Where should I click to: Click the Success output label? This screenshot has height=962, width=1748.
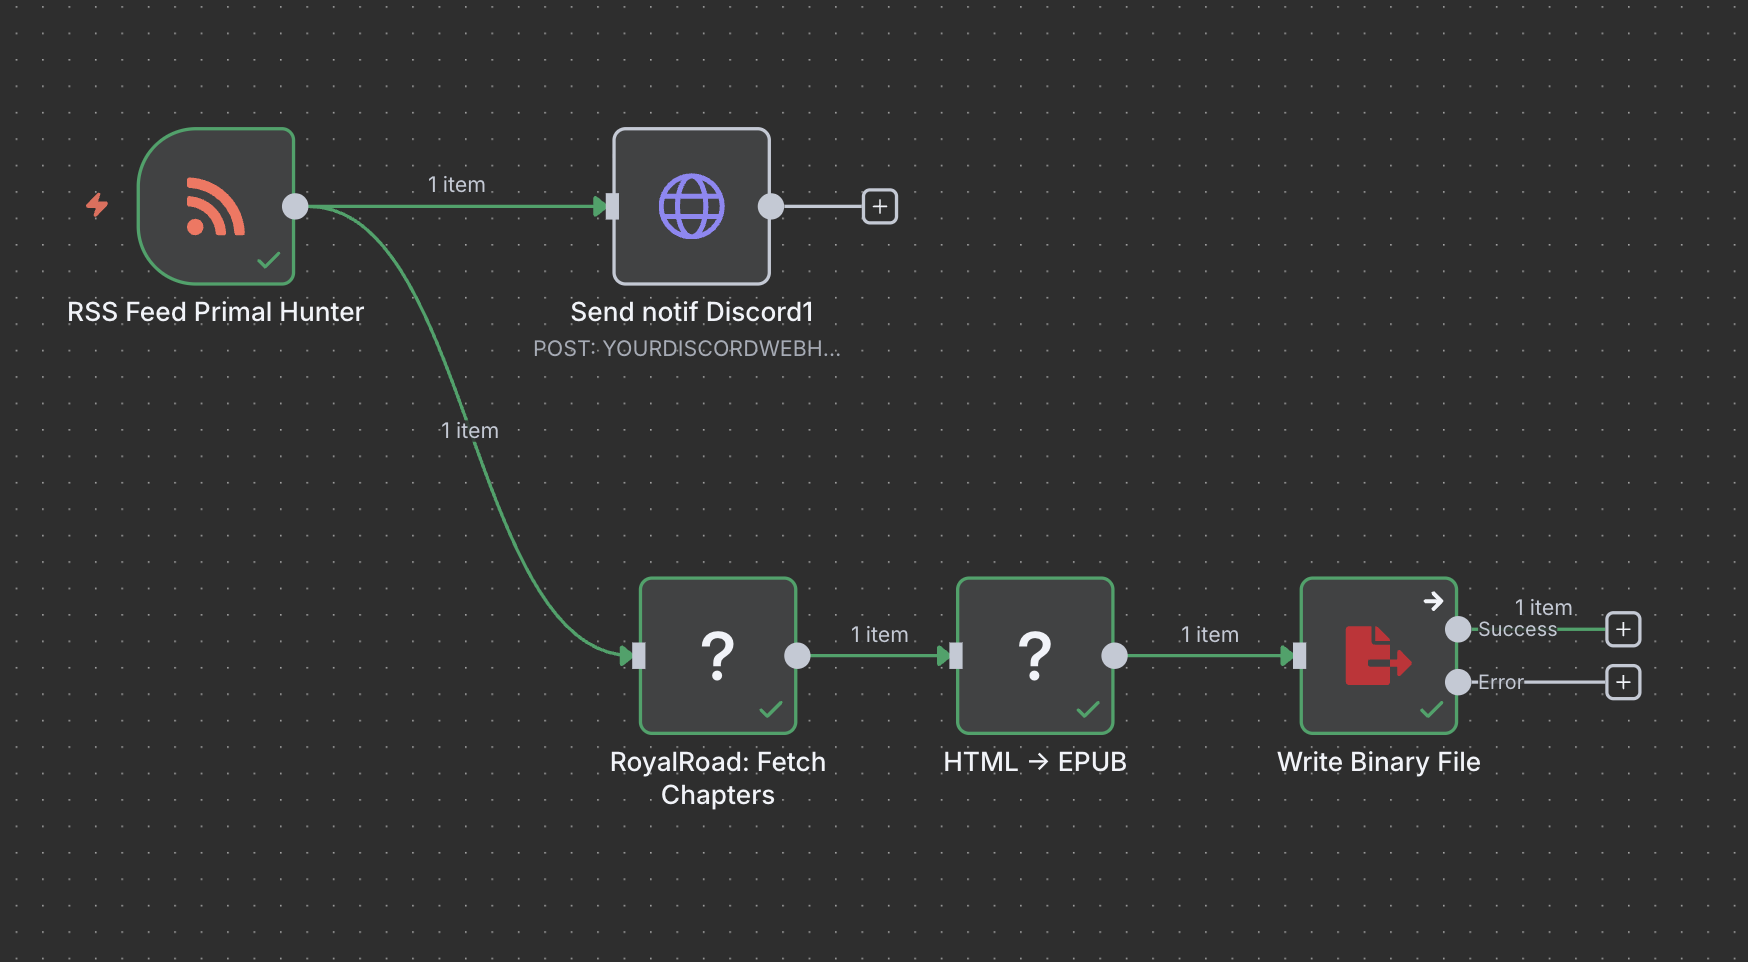(1518, 629)
